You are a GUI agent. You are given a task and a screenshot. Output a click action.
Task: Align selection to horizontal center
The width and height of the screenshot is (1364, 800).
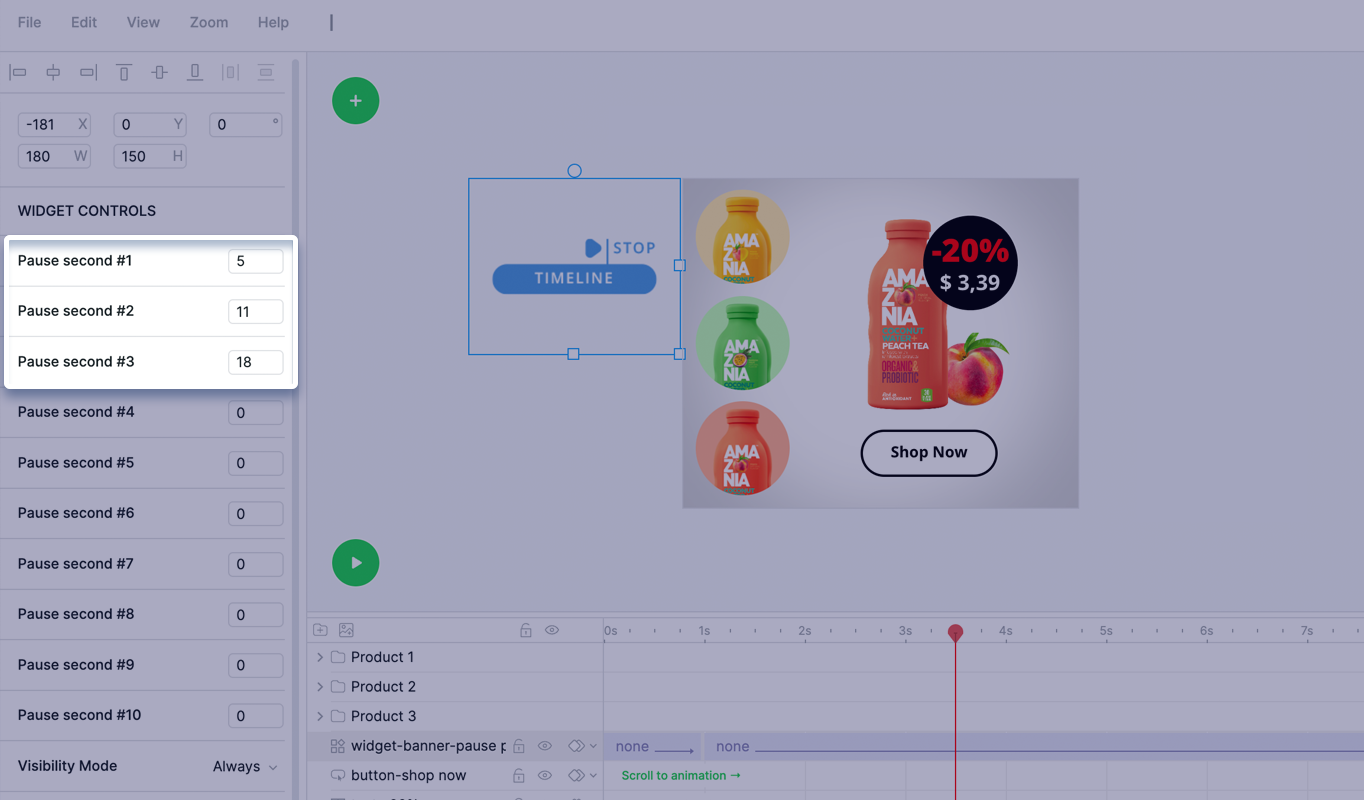pyautogui.click(x=54, y=72)
